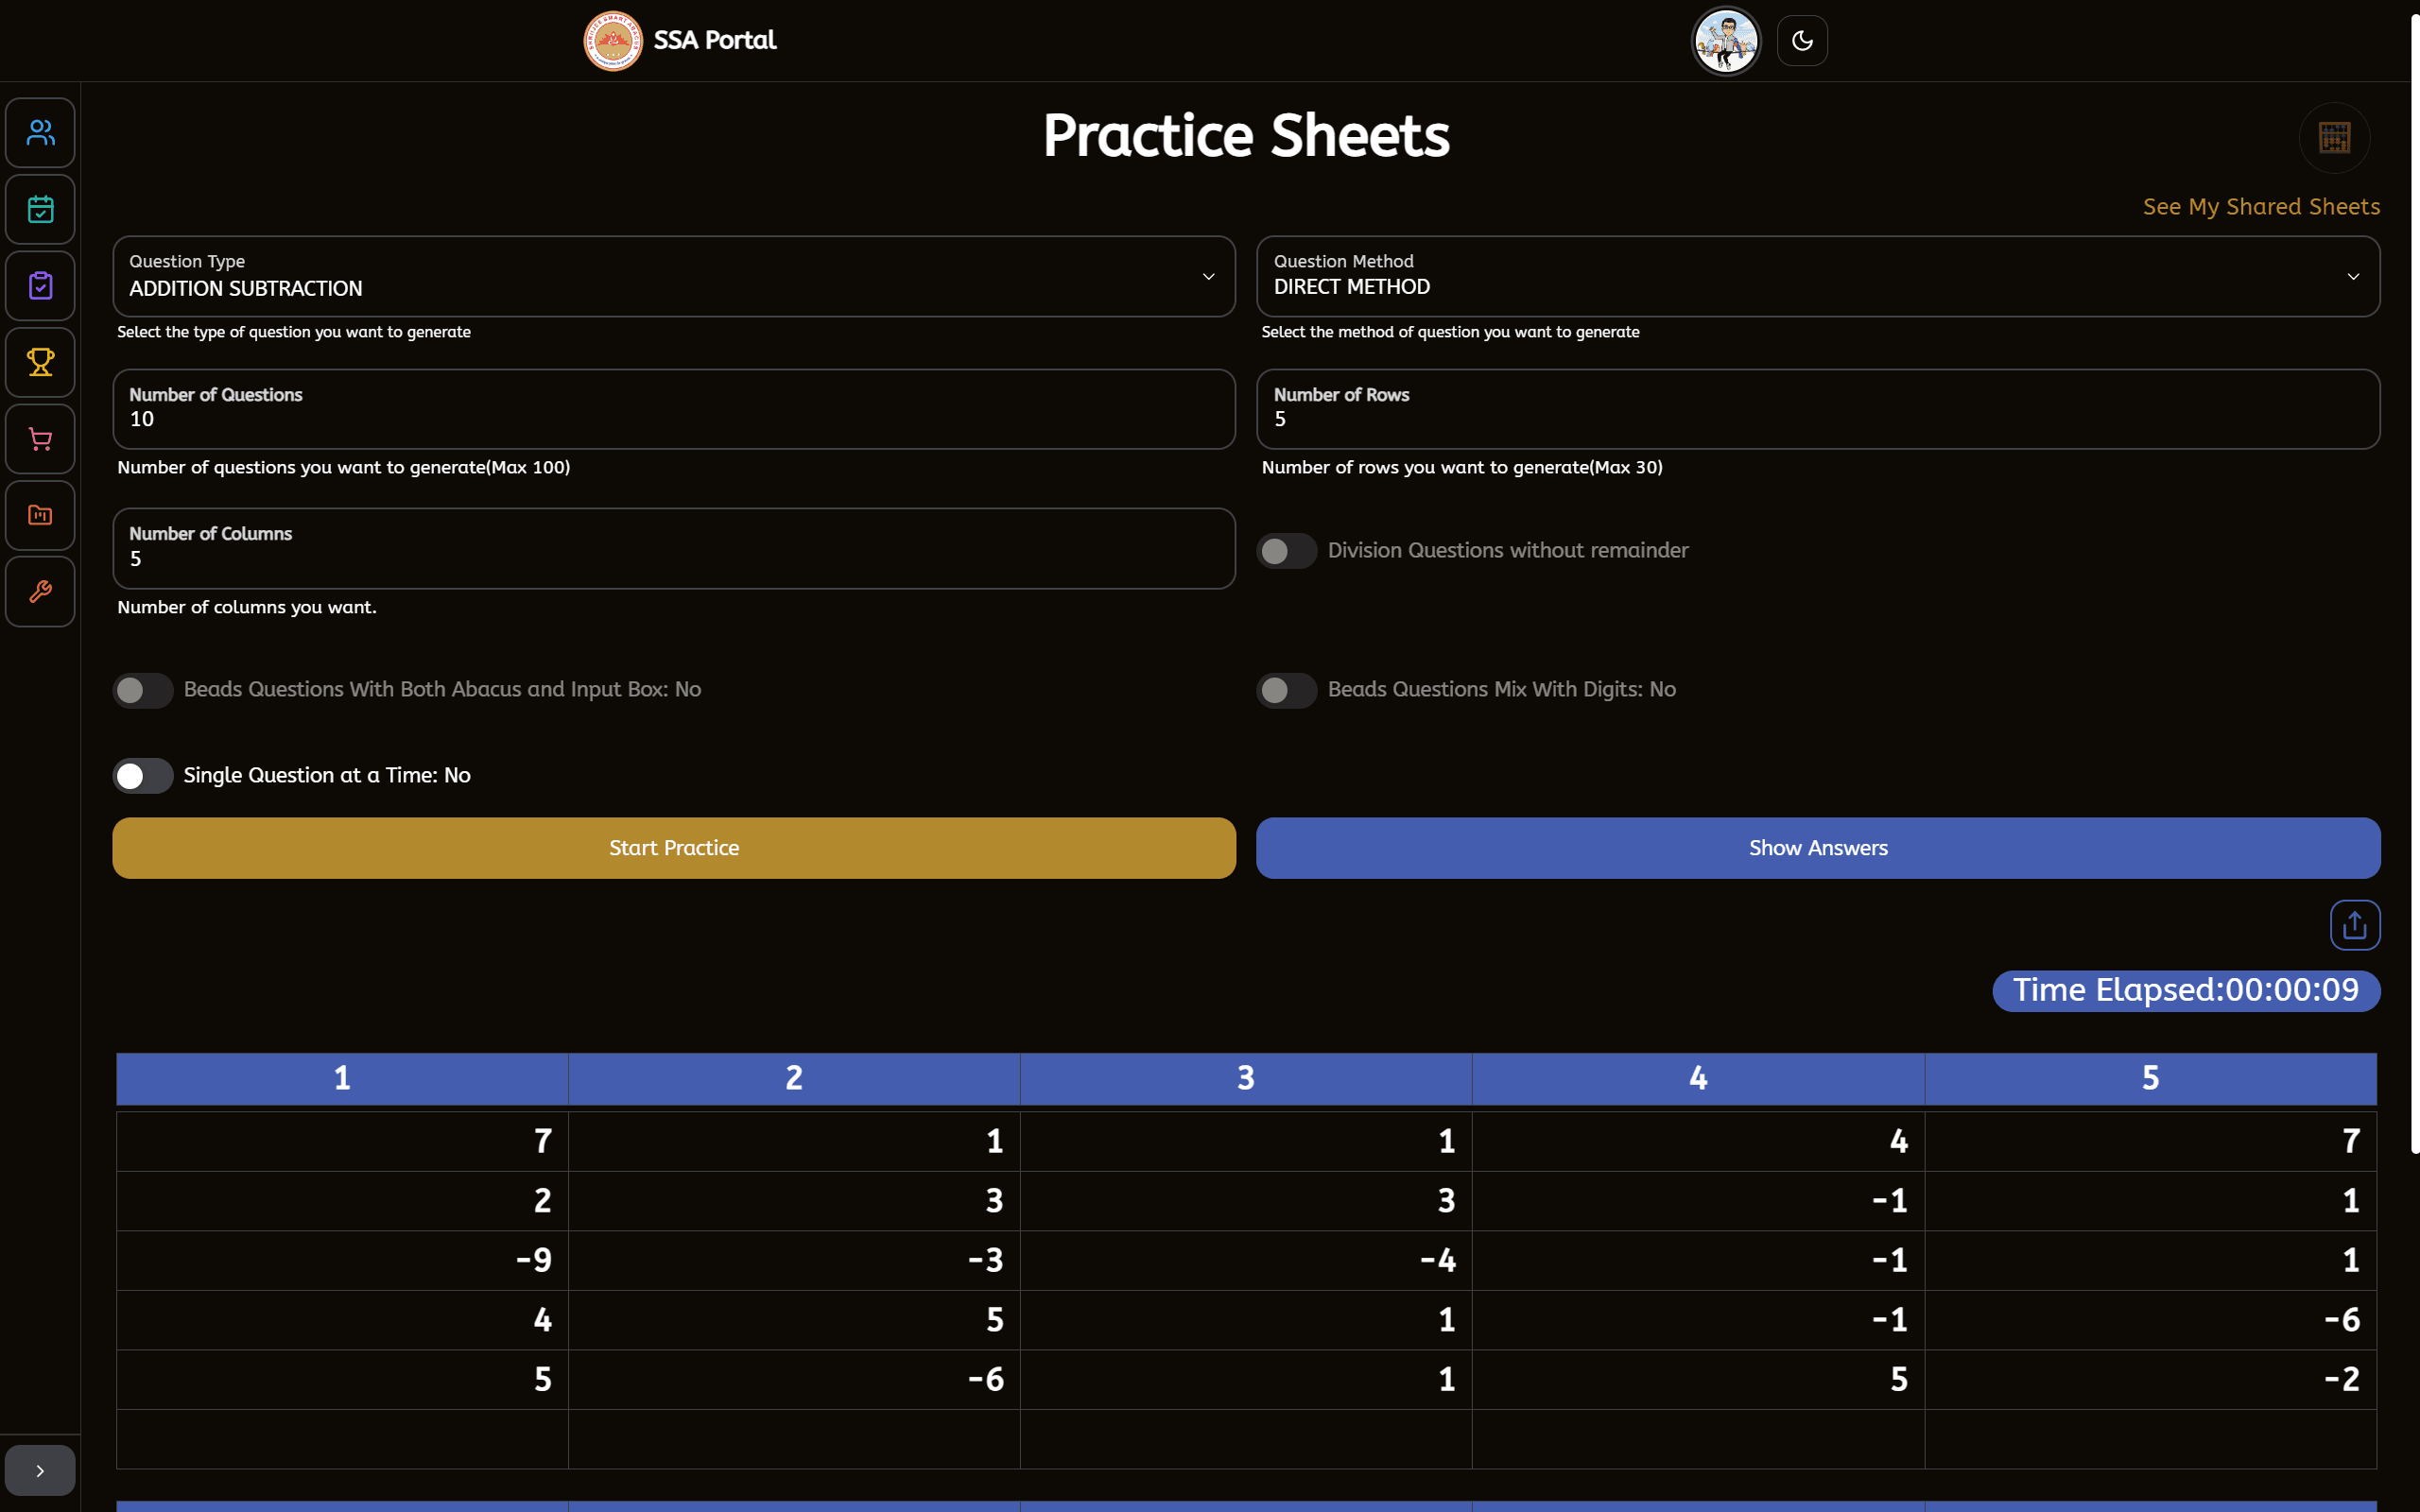Screen dimensions: 2420x1512
Task: Click the profile avatar at the top
Action: coord(1726,40)
